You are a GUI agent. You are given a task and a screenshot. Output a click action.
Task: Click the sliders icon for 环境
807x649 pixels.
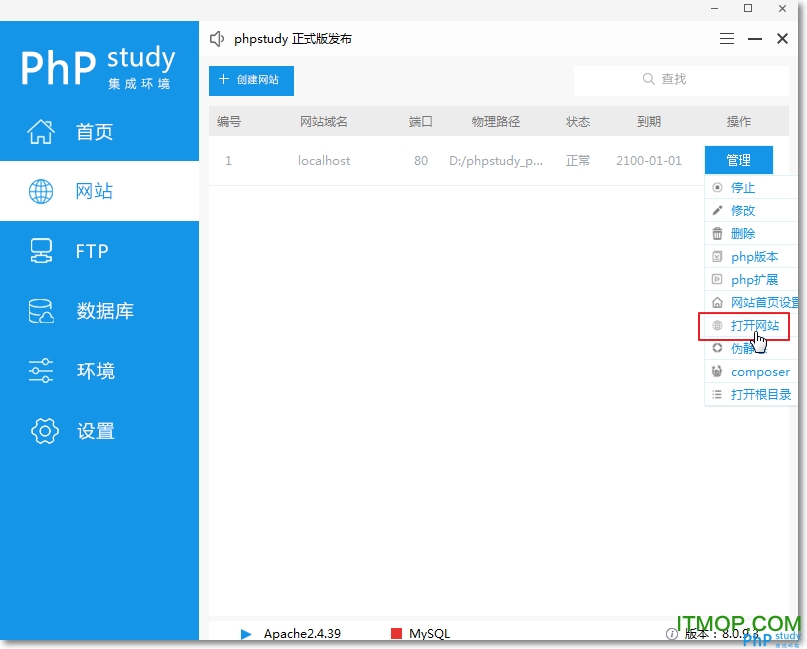coord(41,371)
